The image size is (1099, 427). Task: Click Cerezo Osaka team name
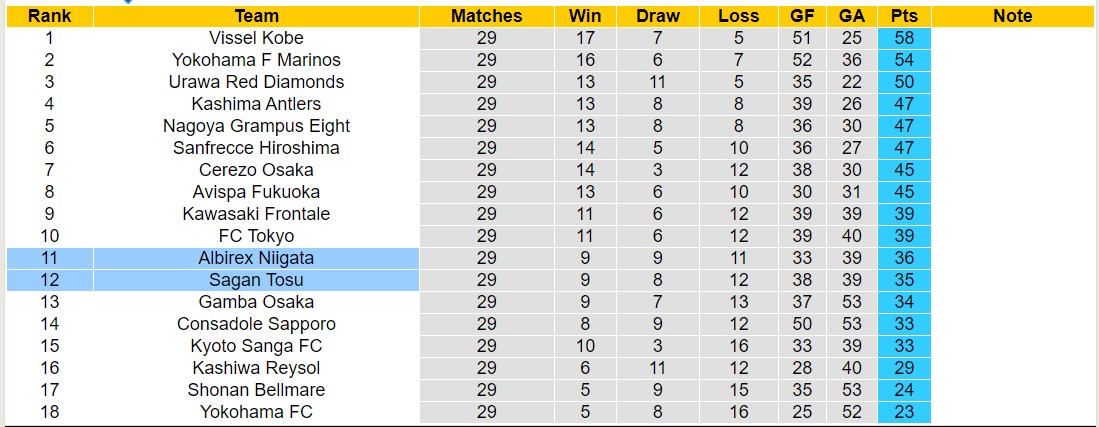[257, 170]
